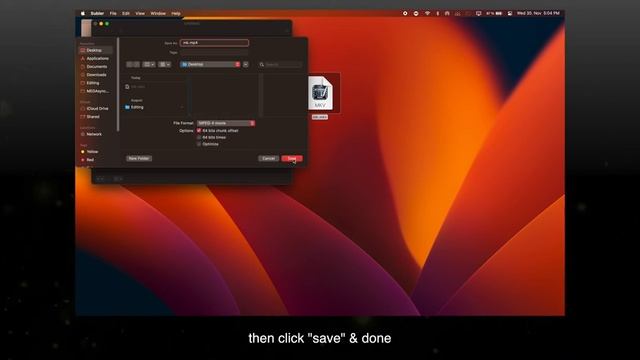Click the Save button in the dialog
Image resolution: width=640 pixels, height=360 pixels.
(x=292, y=158)
